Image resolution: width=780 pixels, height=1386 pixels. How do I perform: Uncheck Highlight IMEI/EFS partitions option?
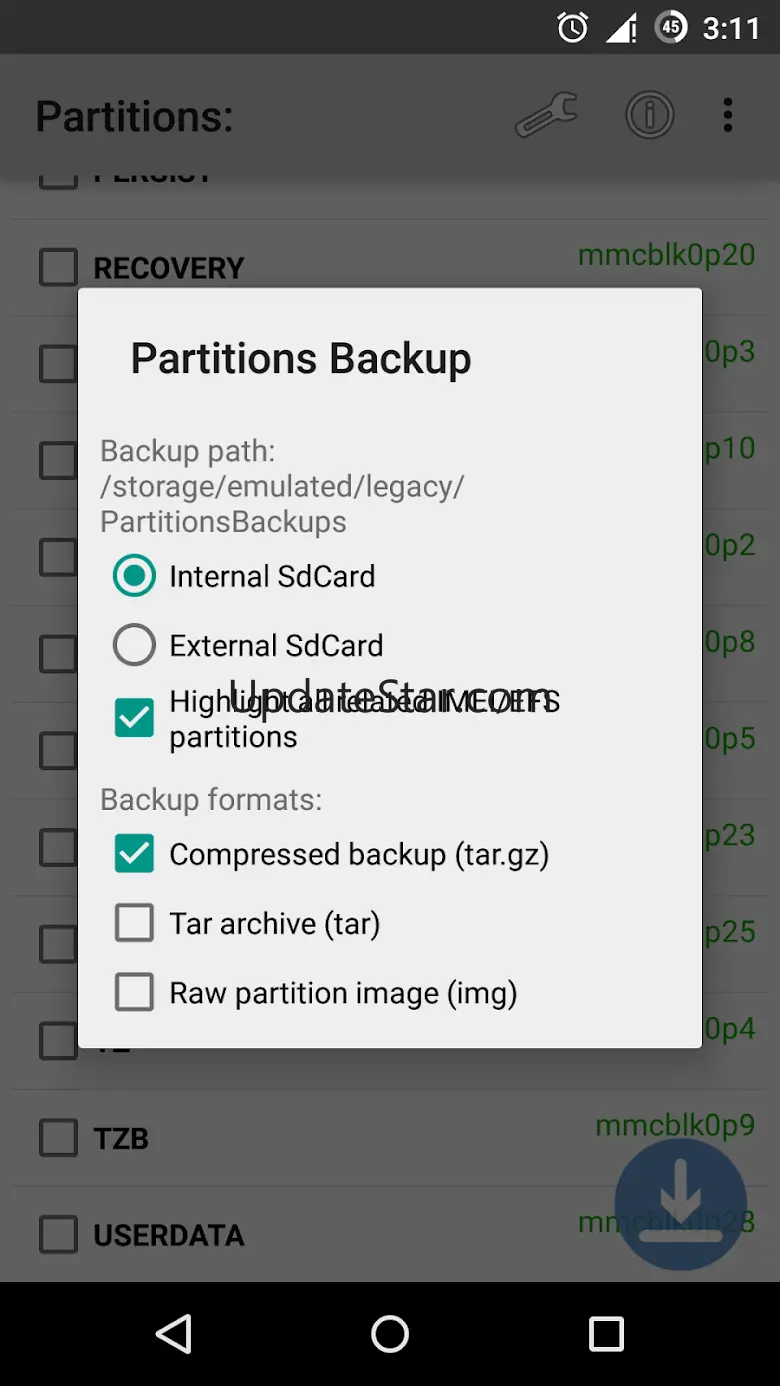134,718
